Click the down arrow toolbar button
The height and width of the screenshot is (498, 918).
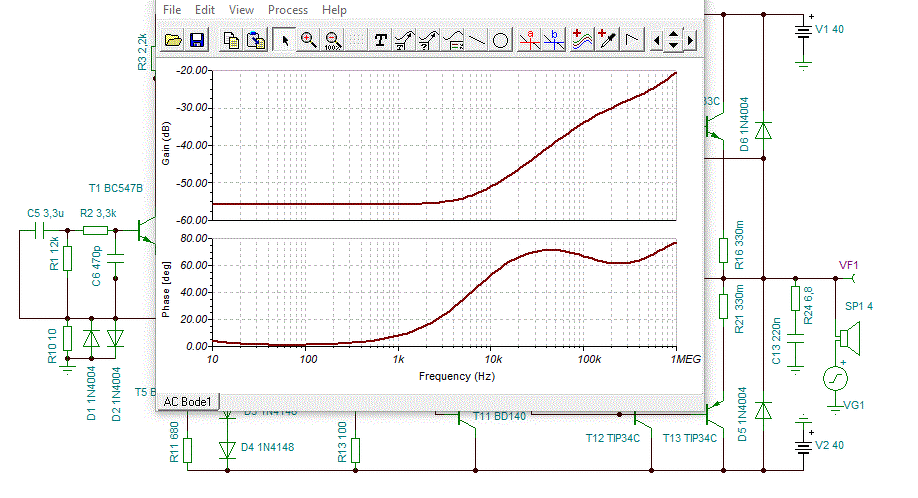point(673,46)
